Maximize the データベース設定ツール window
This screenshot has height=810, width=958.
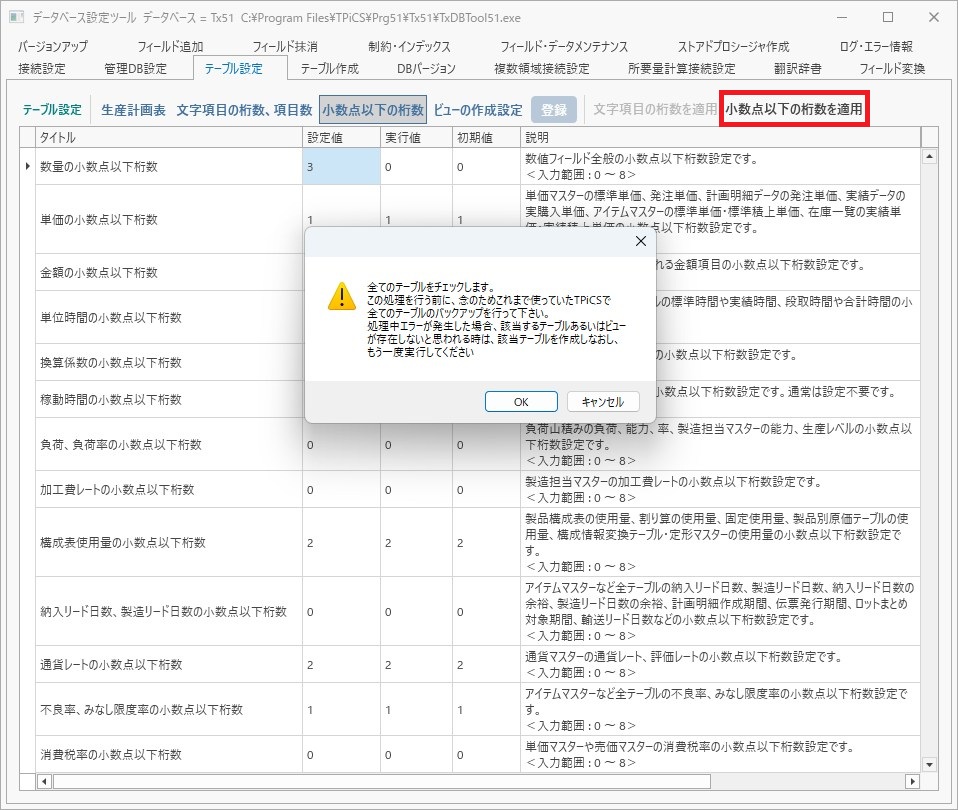tap(888, 17)
